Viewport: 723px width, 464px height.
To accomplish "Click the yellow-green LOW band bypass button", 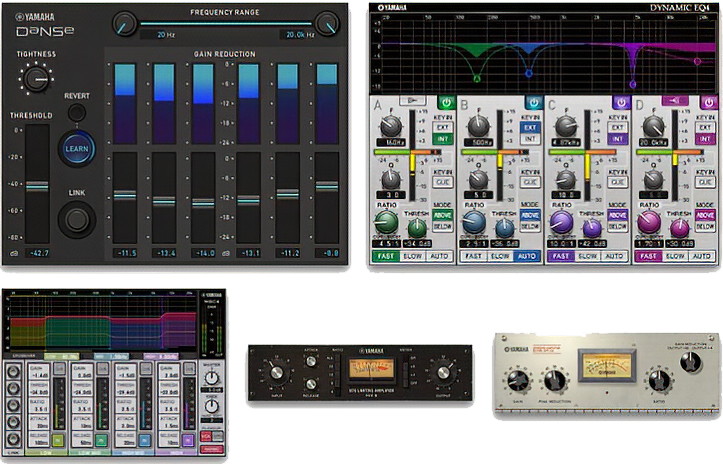I will point(58,440).
